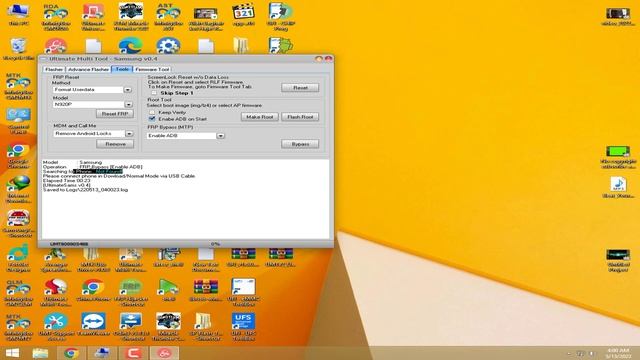Open the Ultimate Multi Tool taskbar icon
Screen dimensions: 640x360
[x=164, y=353]
